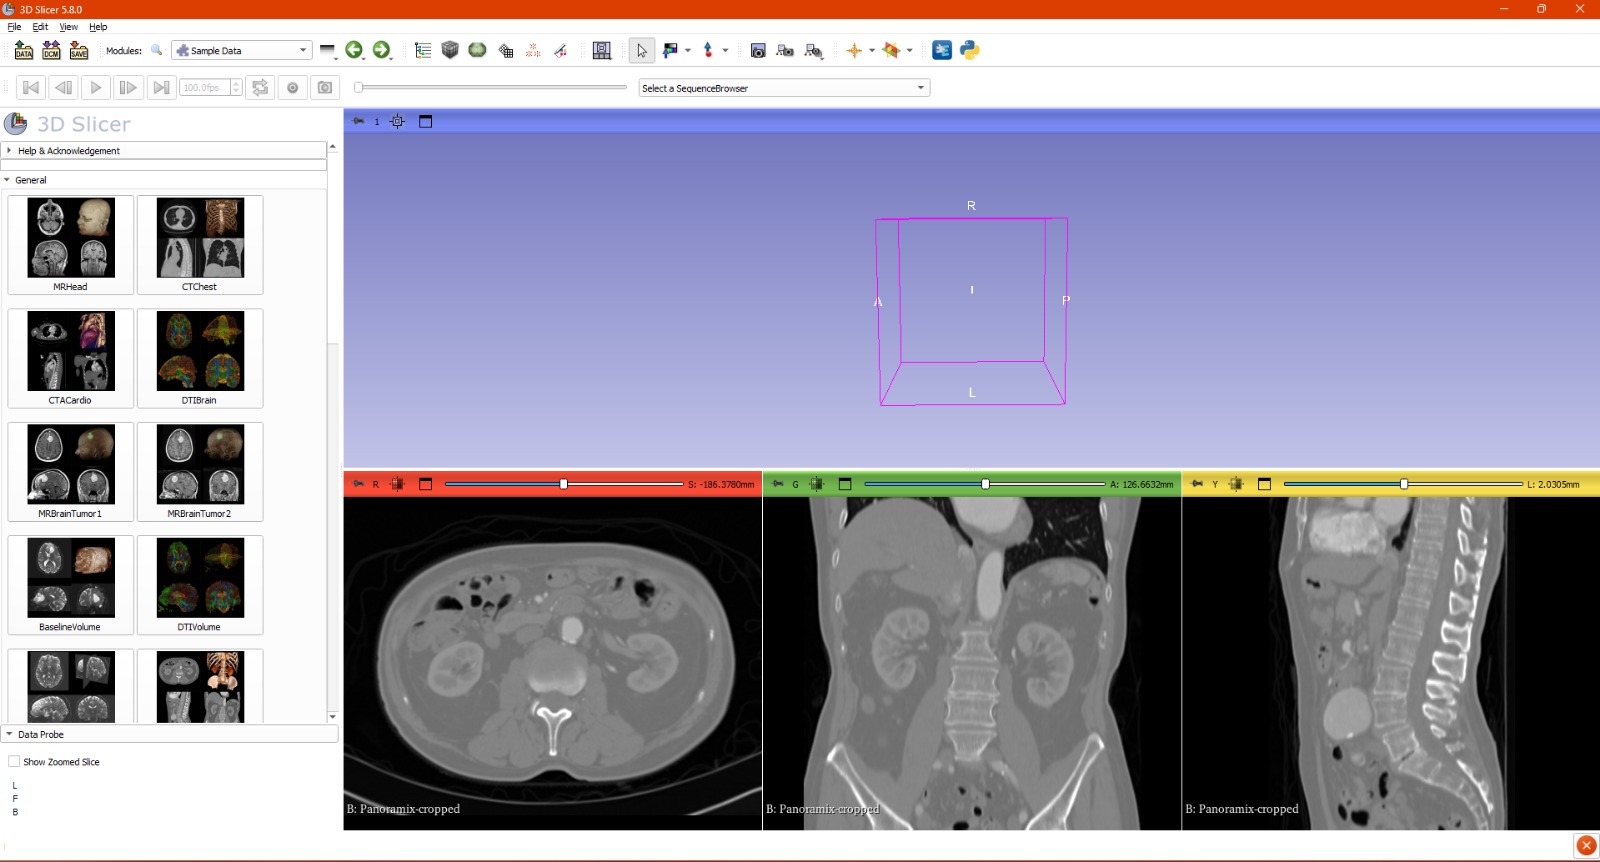Viewport: 1600px width, 862px height.
Task: Open the Data module tree icon
Action: [423, 50]
